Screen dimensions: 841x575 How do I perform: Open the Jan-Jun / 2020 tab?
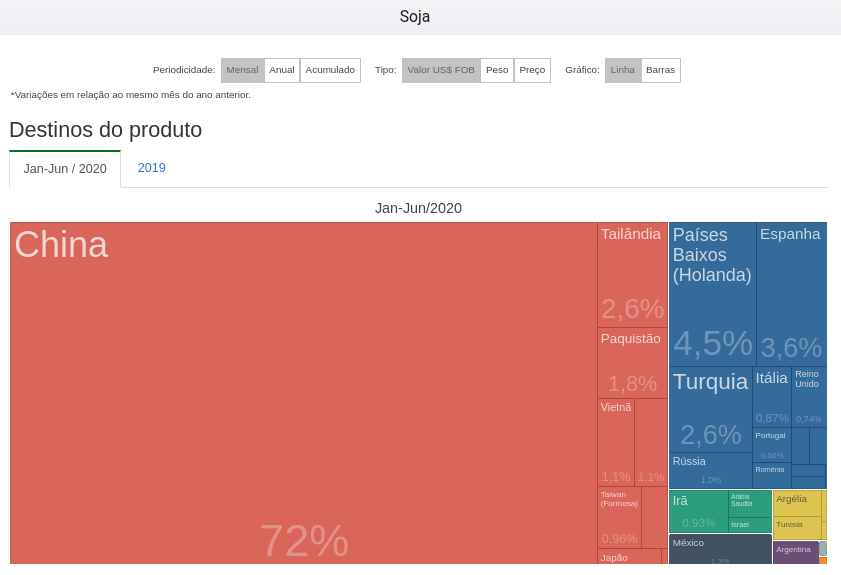click(x=65, y=169)
